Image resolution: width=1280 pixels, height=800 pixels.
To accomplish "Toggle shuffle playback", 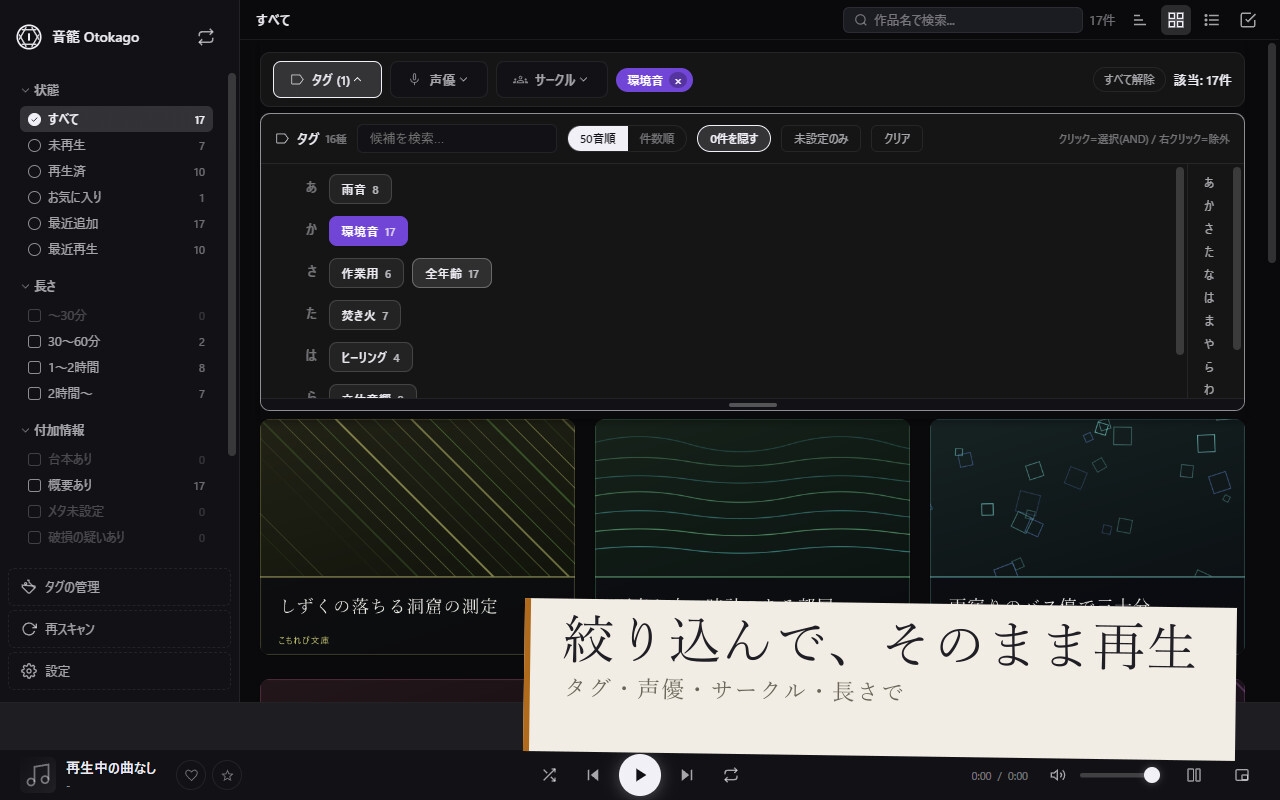I will pyautogui.click(x=549, y=775).
